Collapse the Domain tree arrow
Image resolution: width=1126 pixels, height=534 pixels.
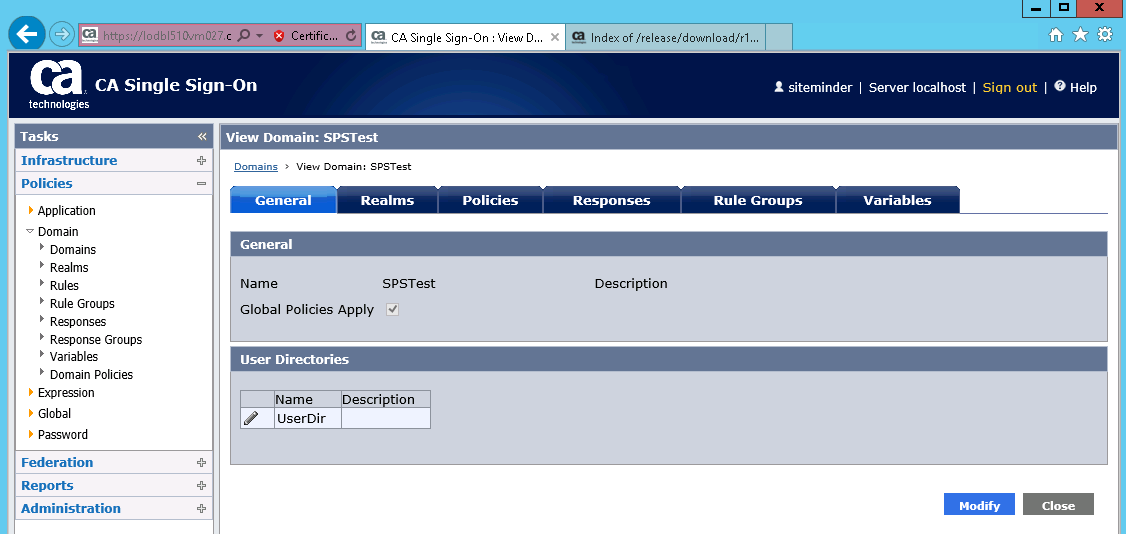pos(30,231)
